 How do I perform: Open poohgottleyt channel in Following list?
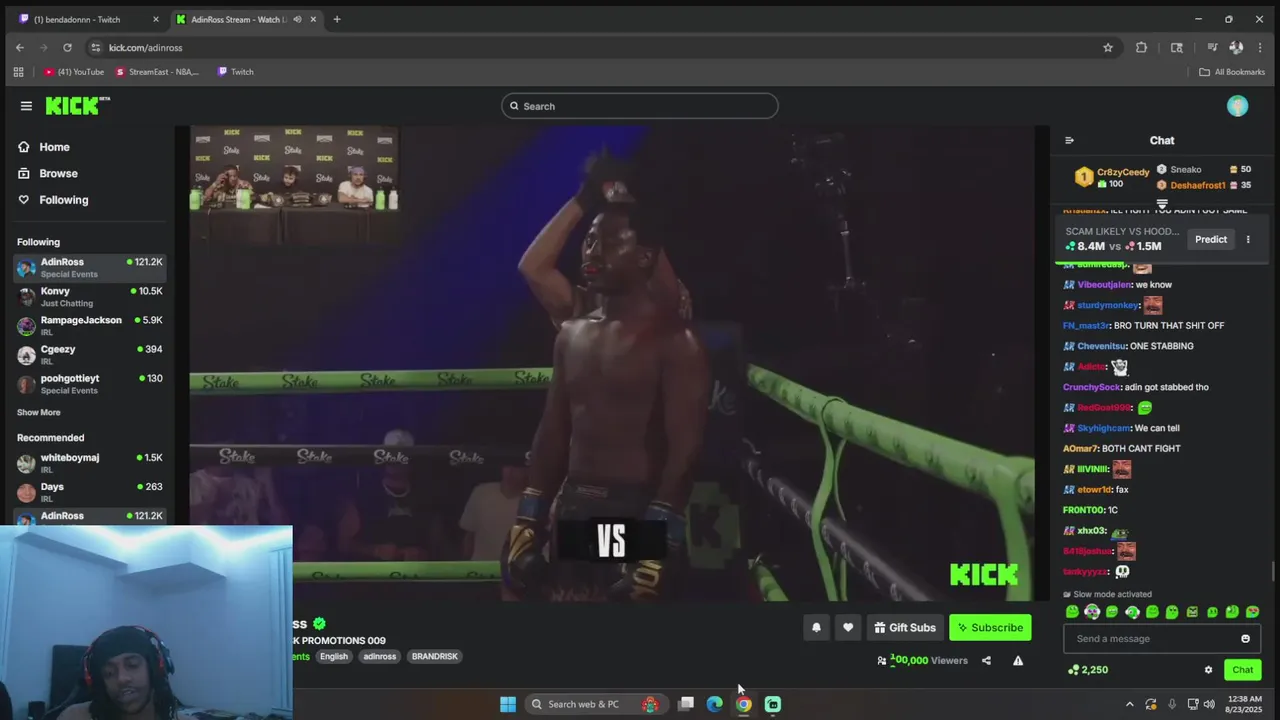90,383
